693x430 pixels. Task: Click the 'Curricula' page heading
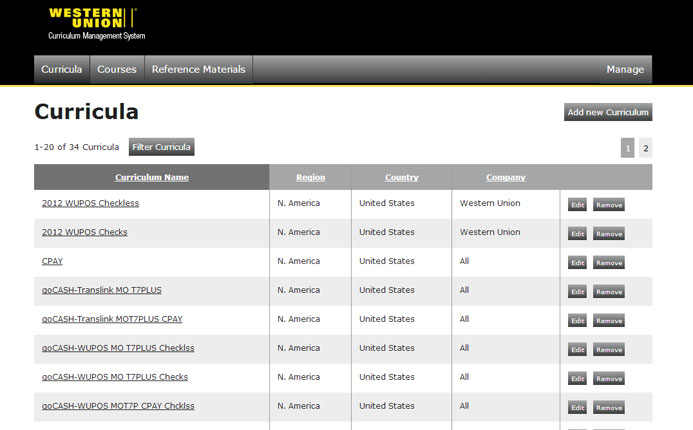tap(87, 111)
